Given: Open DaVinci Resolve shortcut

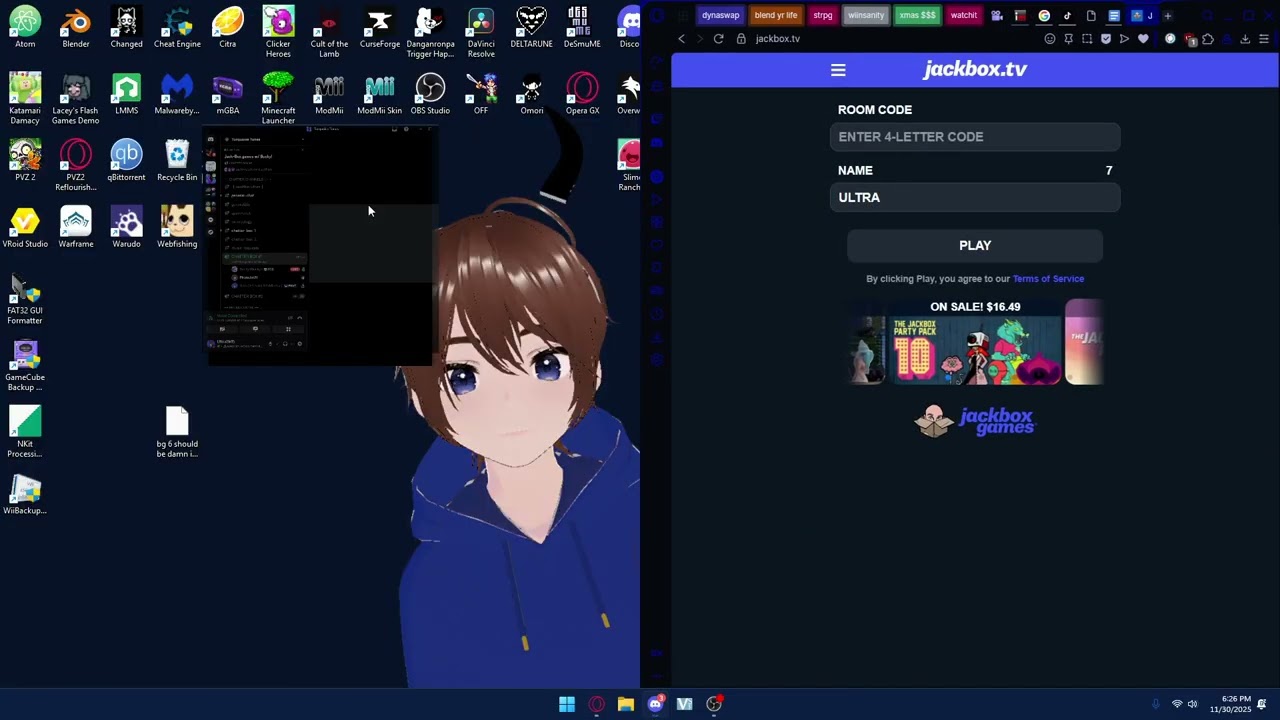Looking at the screenshot, I should click(481, 32).
